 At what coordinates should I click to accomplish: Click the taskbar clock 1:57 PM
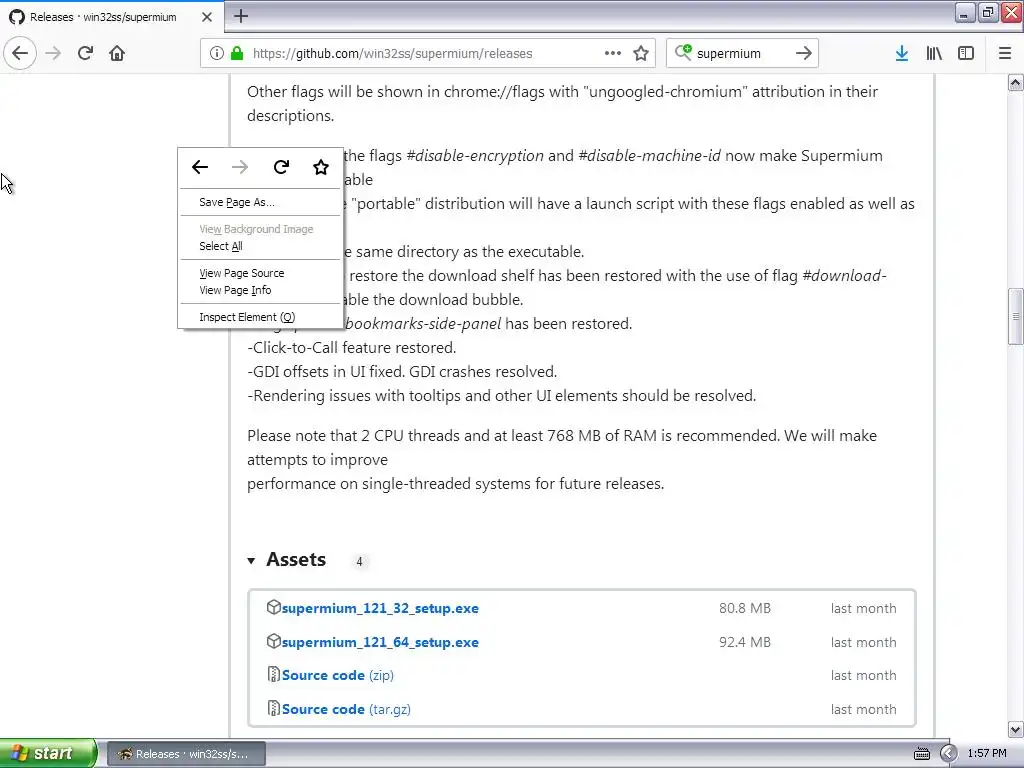pyautogui.click(x=987, y=754)
